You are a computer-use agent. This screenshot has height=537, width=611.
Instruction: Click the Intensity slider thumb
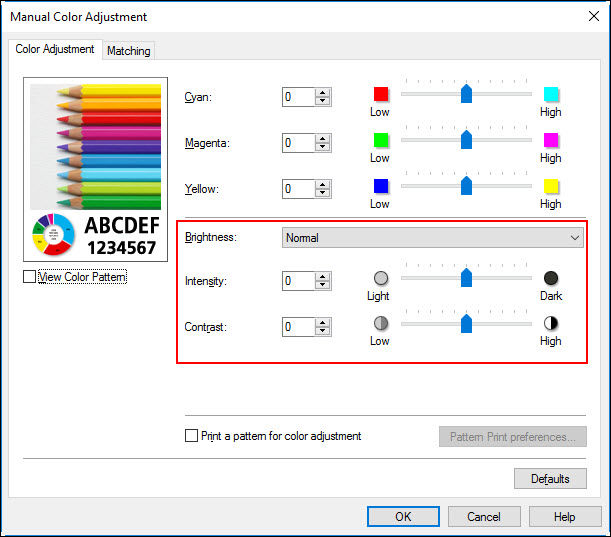click(466, 277)
